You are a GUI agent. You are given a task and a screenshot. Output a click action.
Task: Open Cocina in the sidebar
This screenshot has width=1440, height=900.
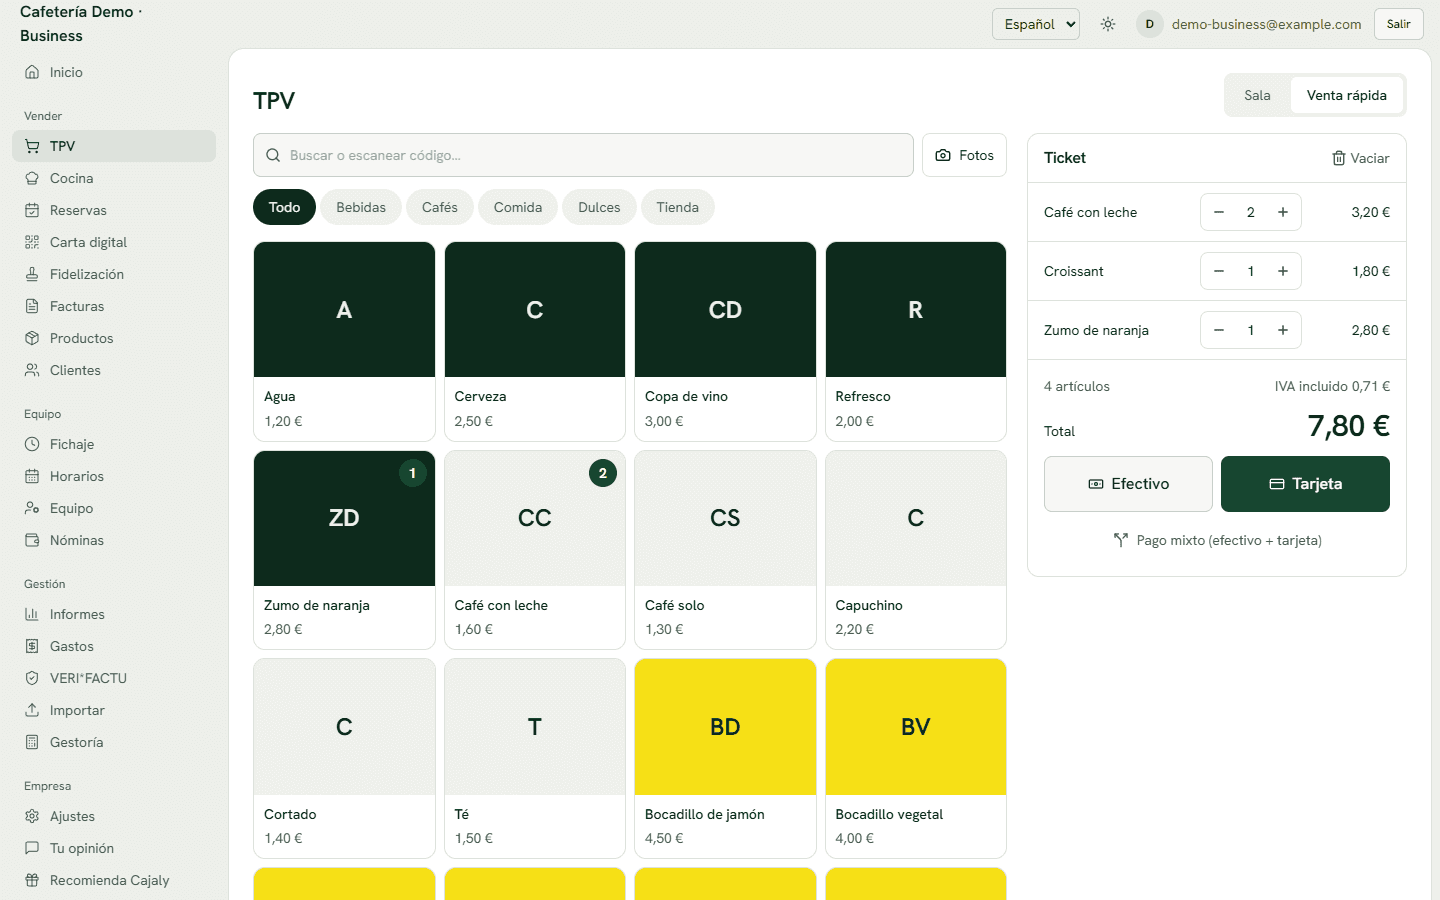(x=114, y=178)
